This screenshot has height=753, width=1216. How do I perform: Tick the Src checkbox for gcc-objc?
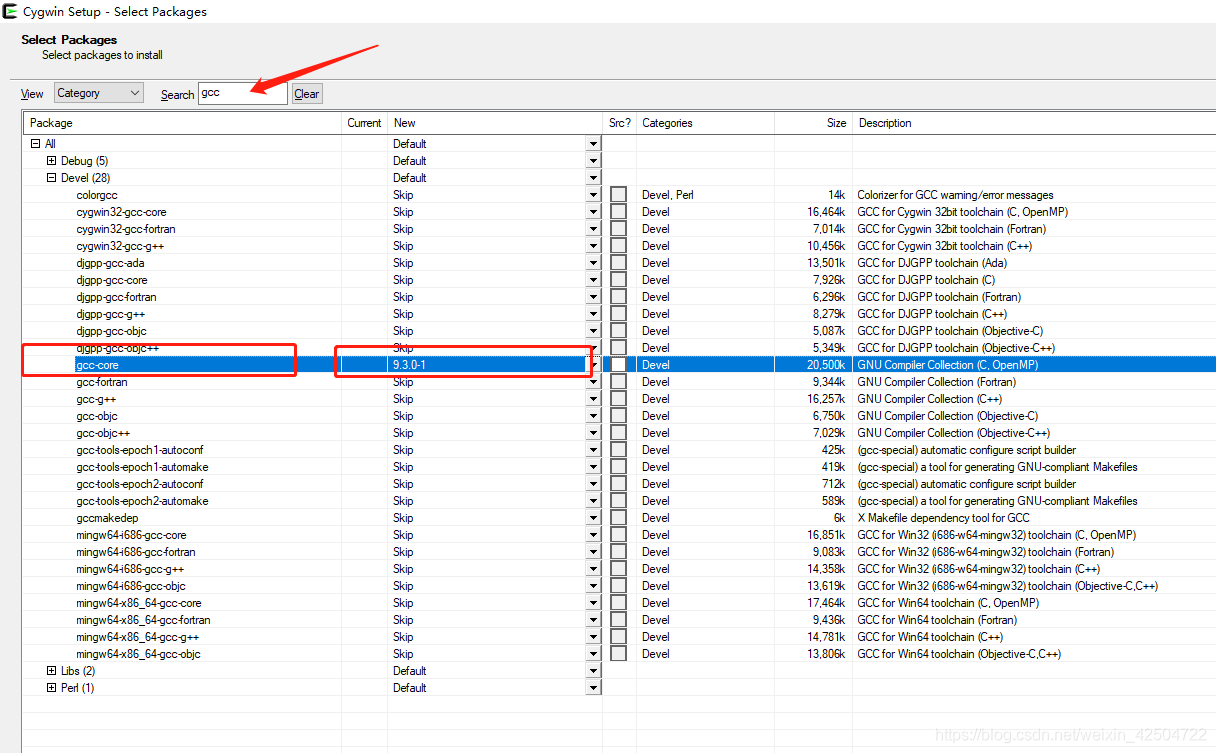[x=619, y=416]
